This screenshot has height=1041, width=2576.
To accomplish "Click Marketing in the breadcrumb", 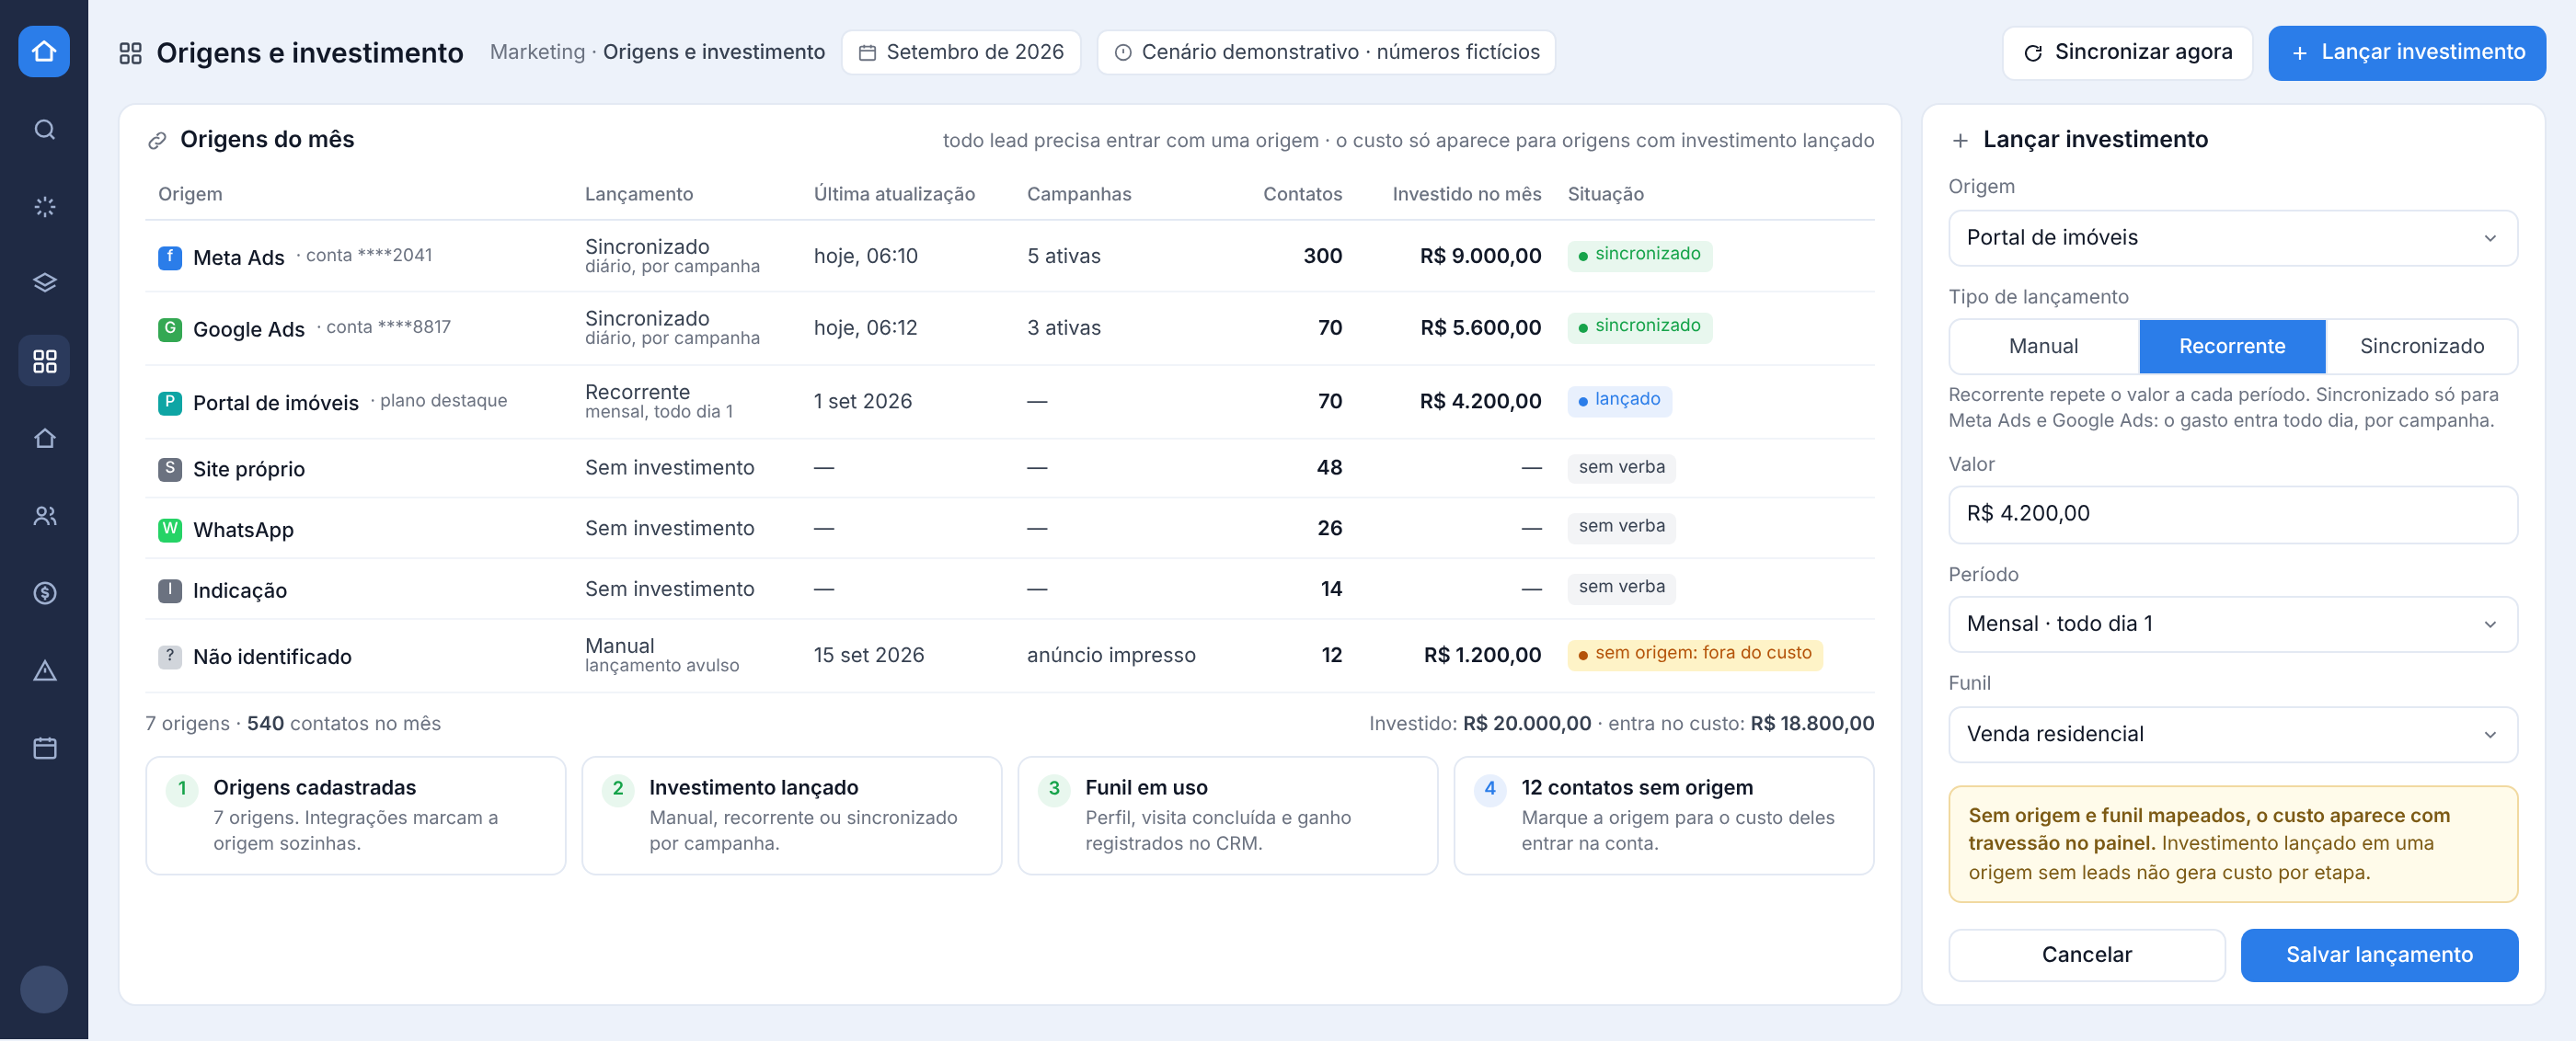I will pos(537,52).
